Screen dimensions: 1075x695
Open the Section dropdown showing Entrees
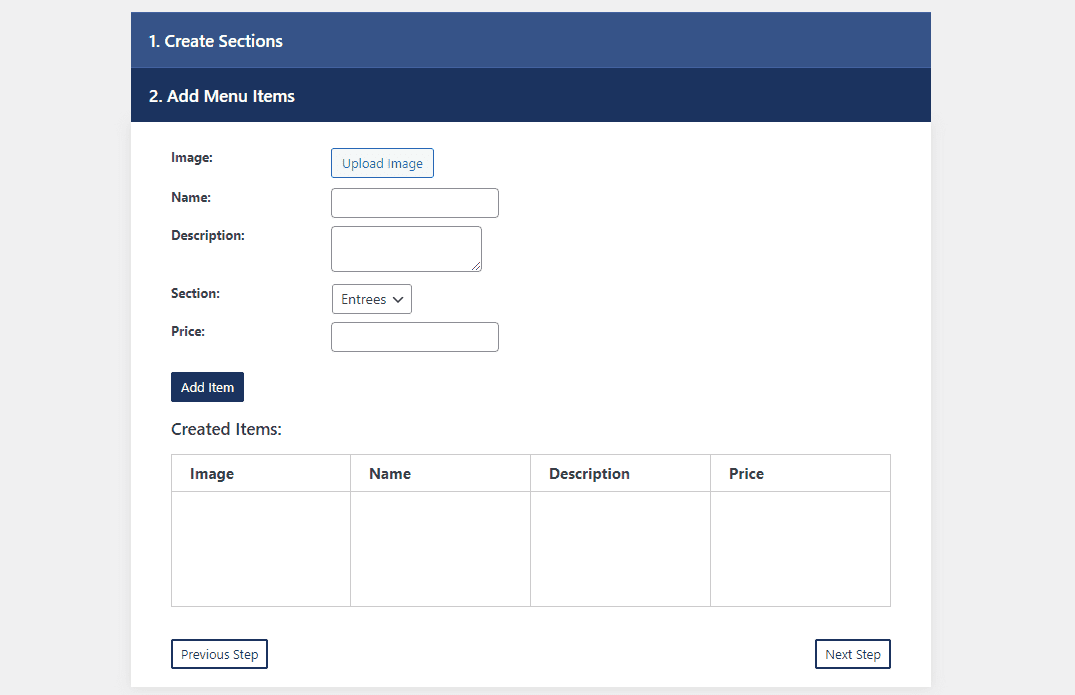[x=371, y=298]
